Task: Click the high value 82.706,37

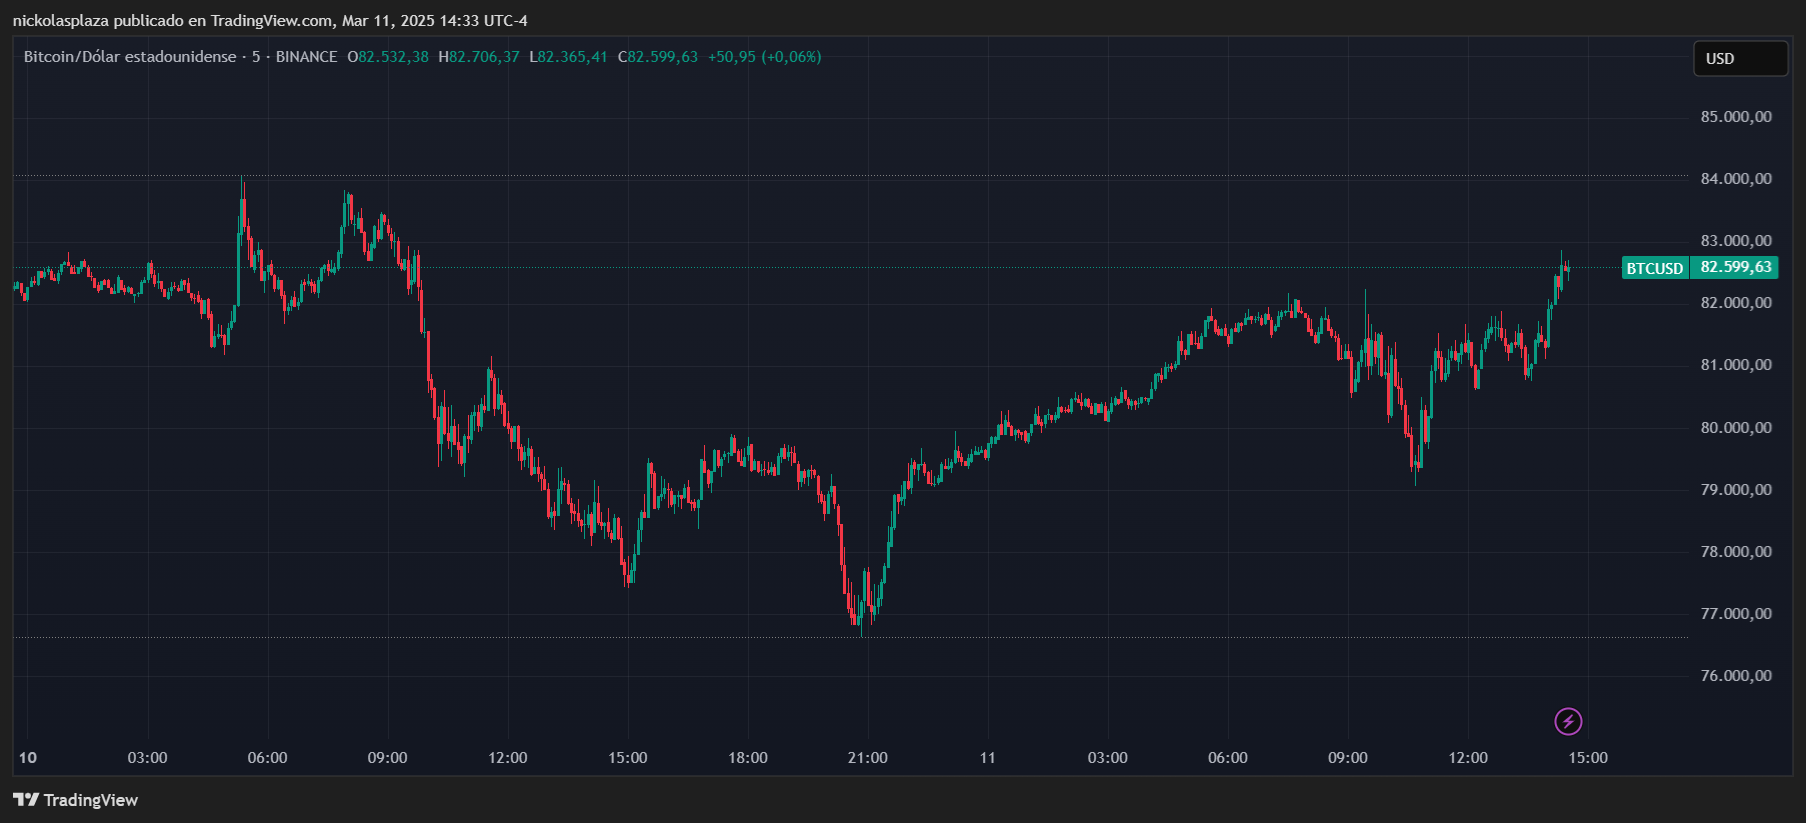Action: click(x=484, y=57)
